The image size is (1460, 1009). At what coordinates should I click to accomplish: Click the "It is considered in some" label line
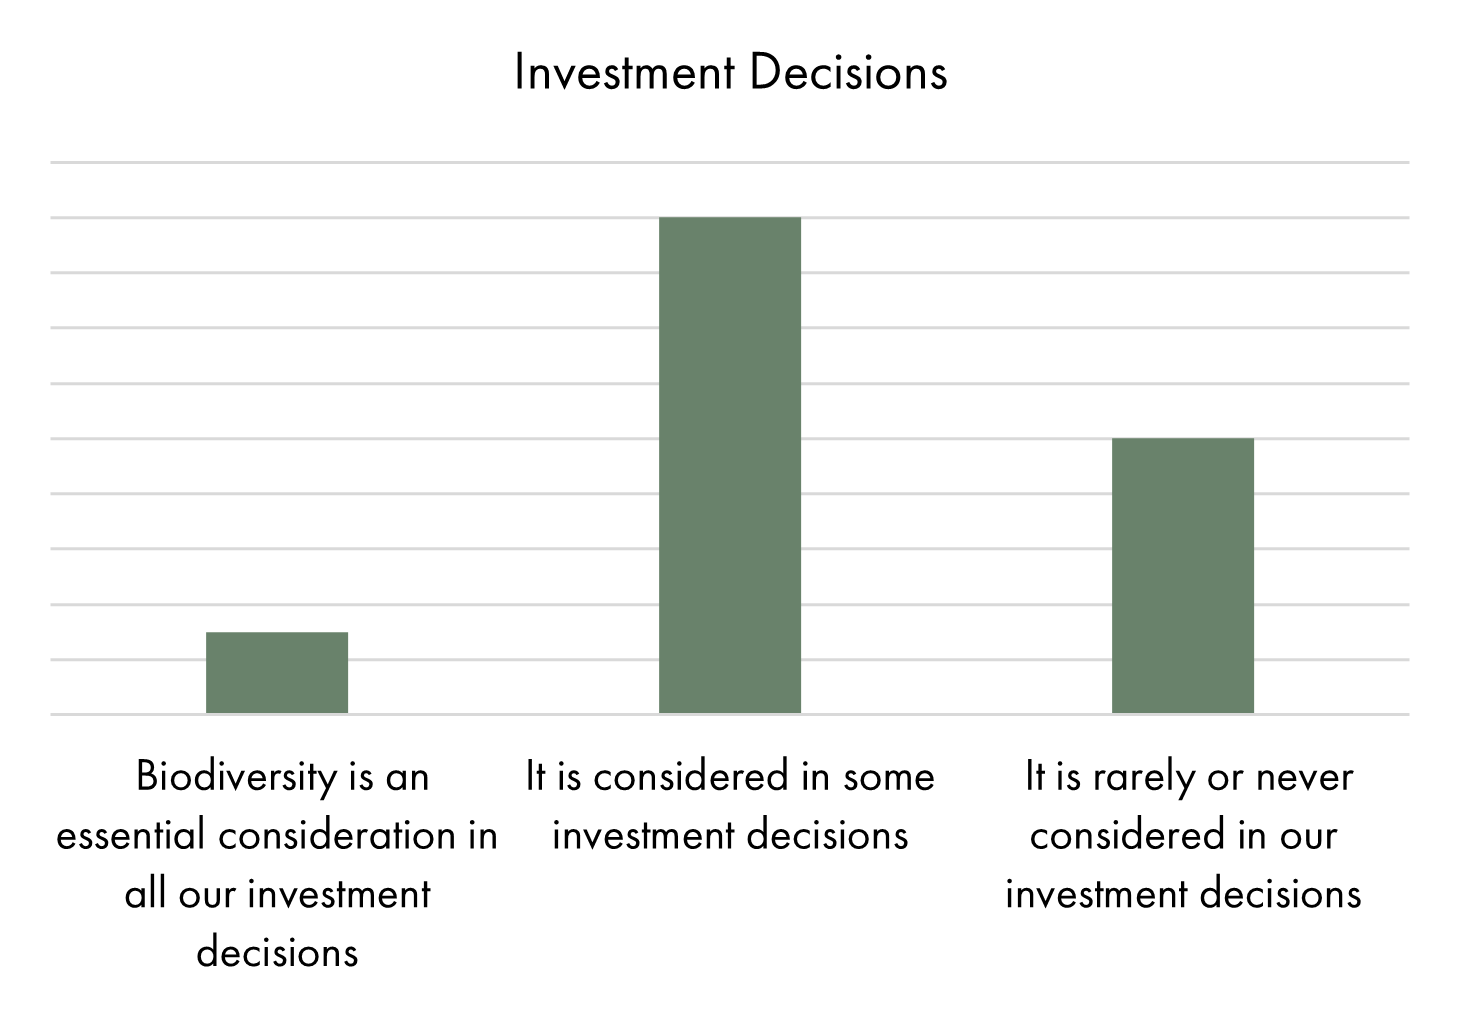[x=730, y=777]
